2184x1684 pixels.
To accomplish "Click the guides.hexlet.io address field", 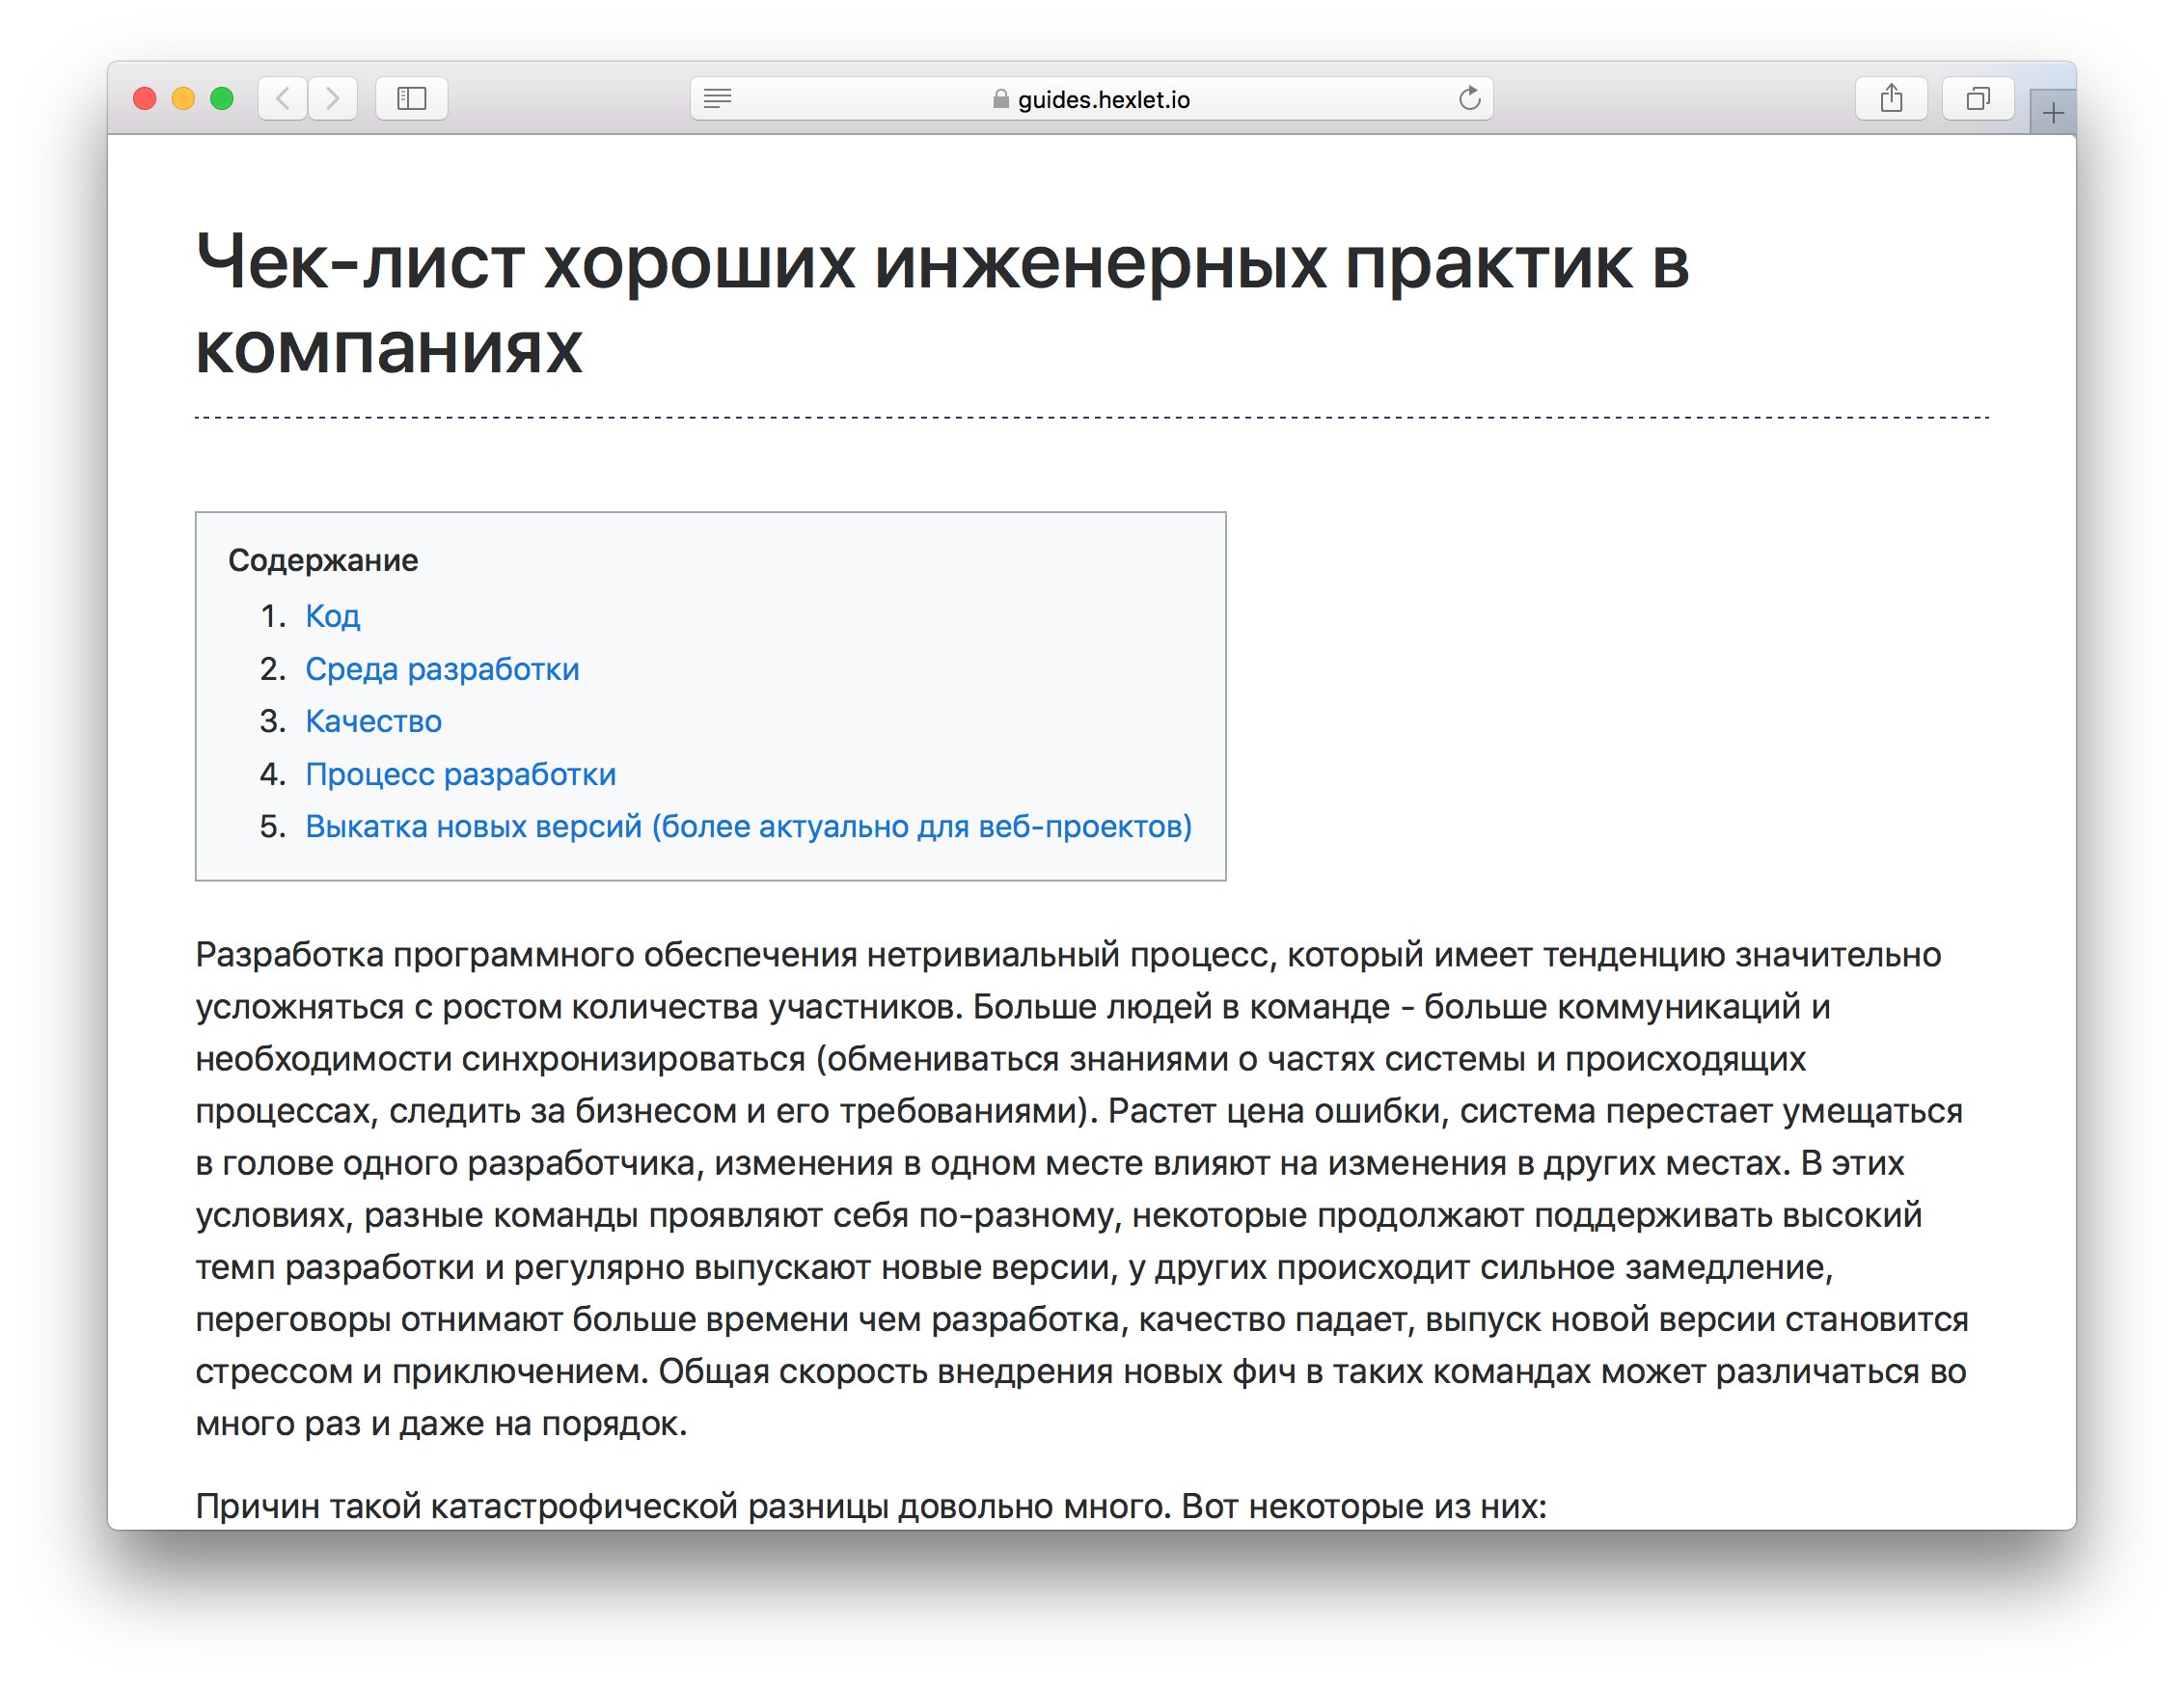I will click(x=1092, y=98).
